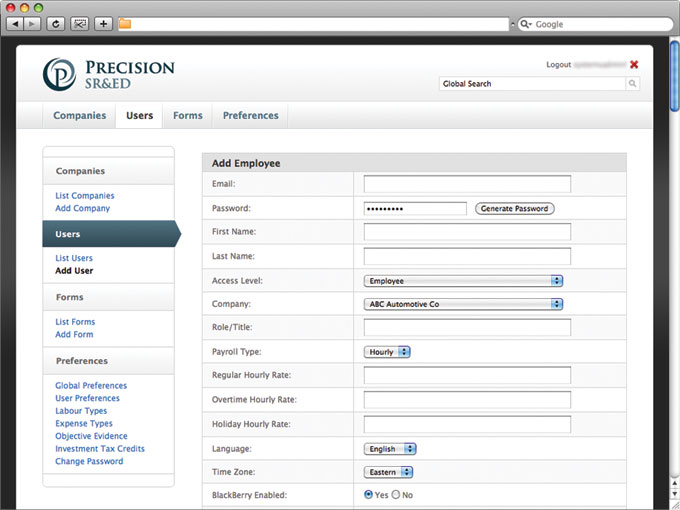Click the Forms sidebar section header
The height and width of the screenshot is (510, 680).
108,297
